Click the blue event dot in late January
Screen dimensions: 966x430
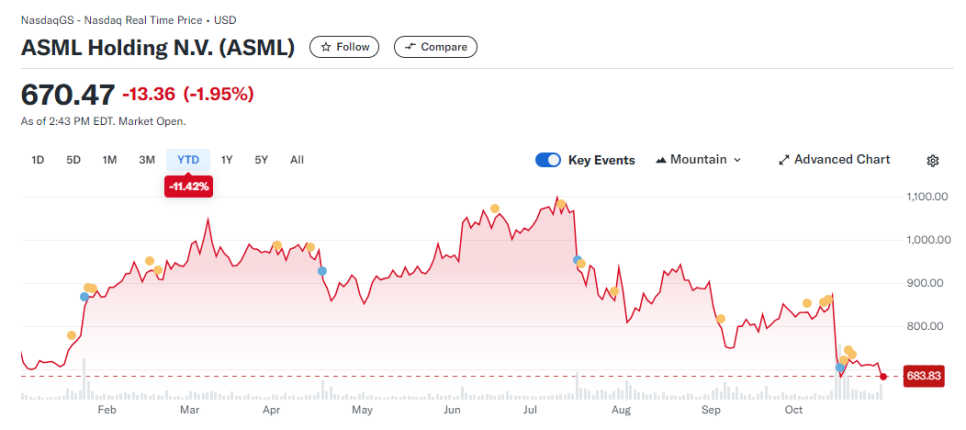click(x=84, y=296)
